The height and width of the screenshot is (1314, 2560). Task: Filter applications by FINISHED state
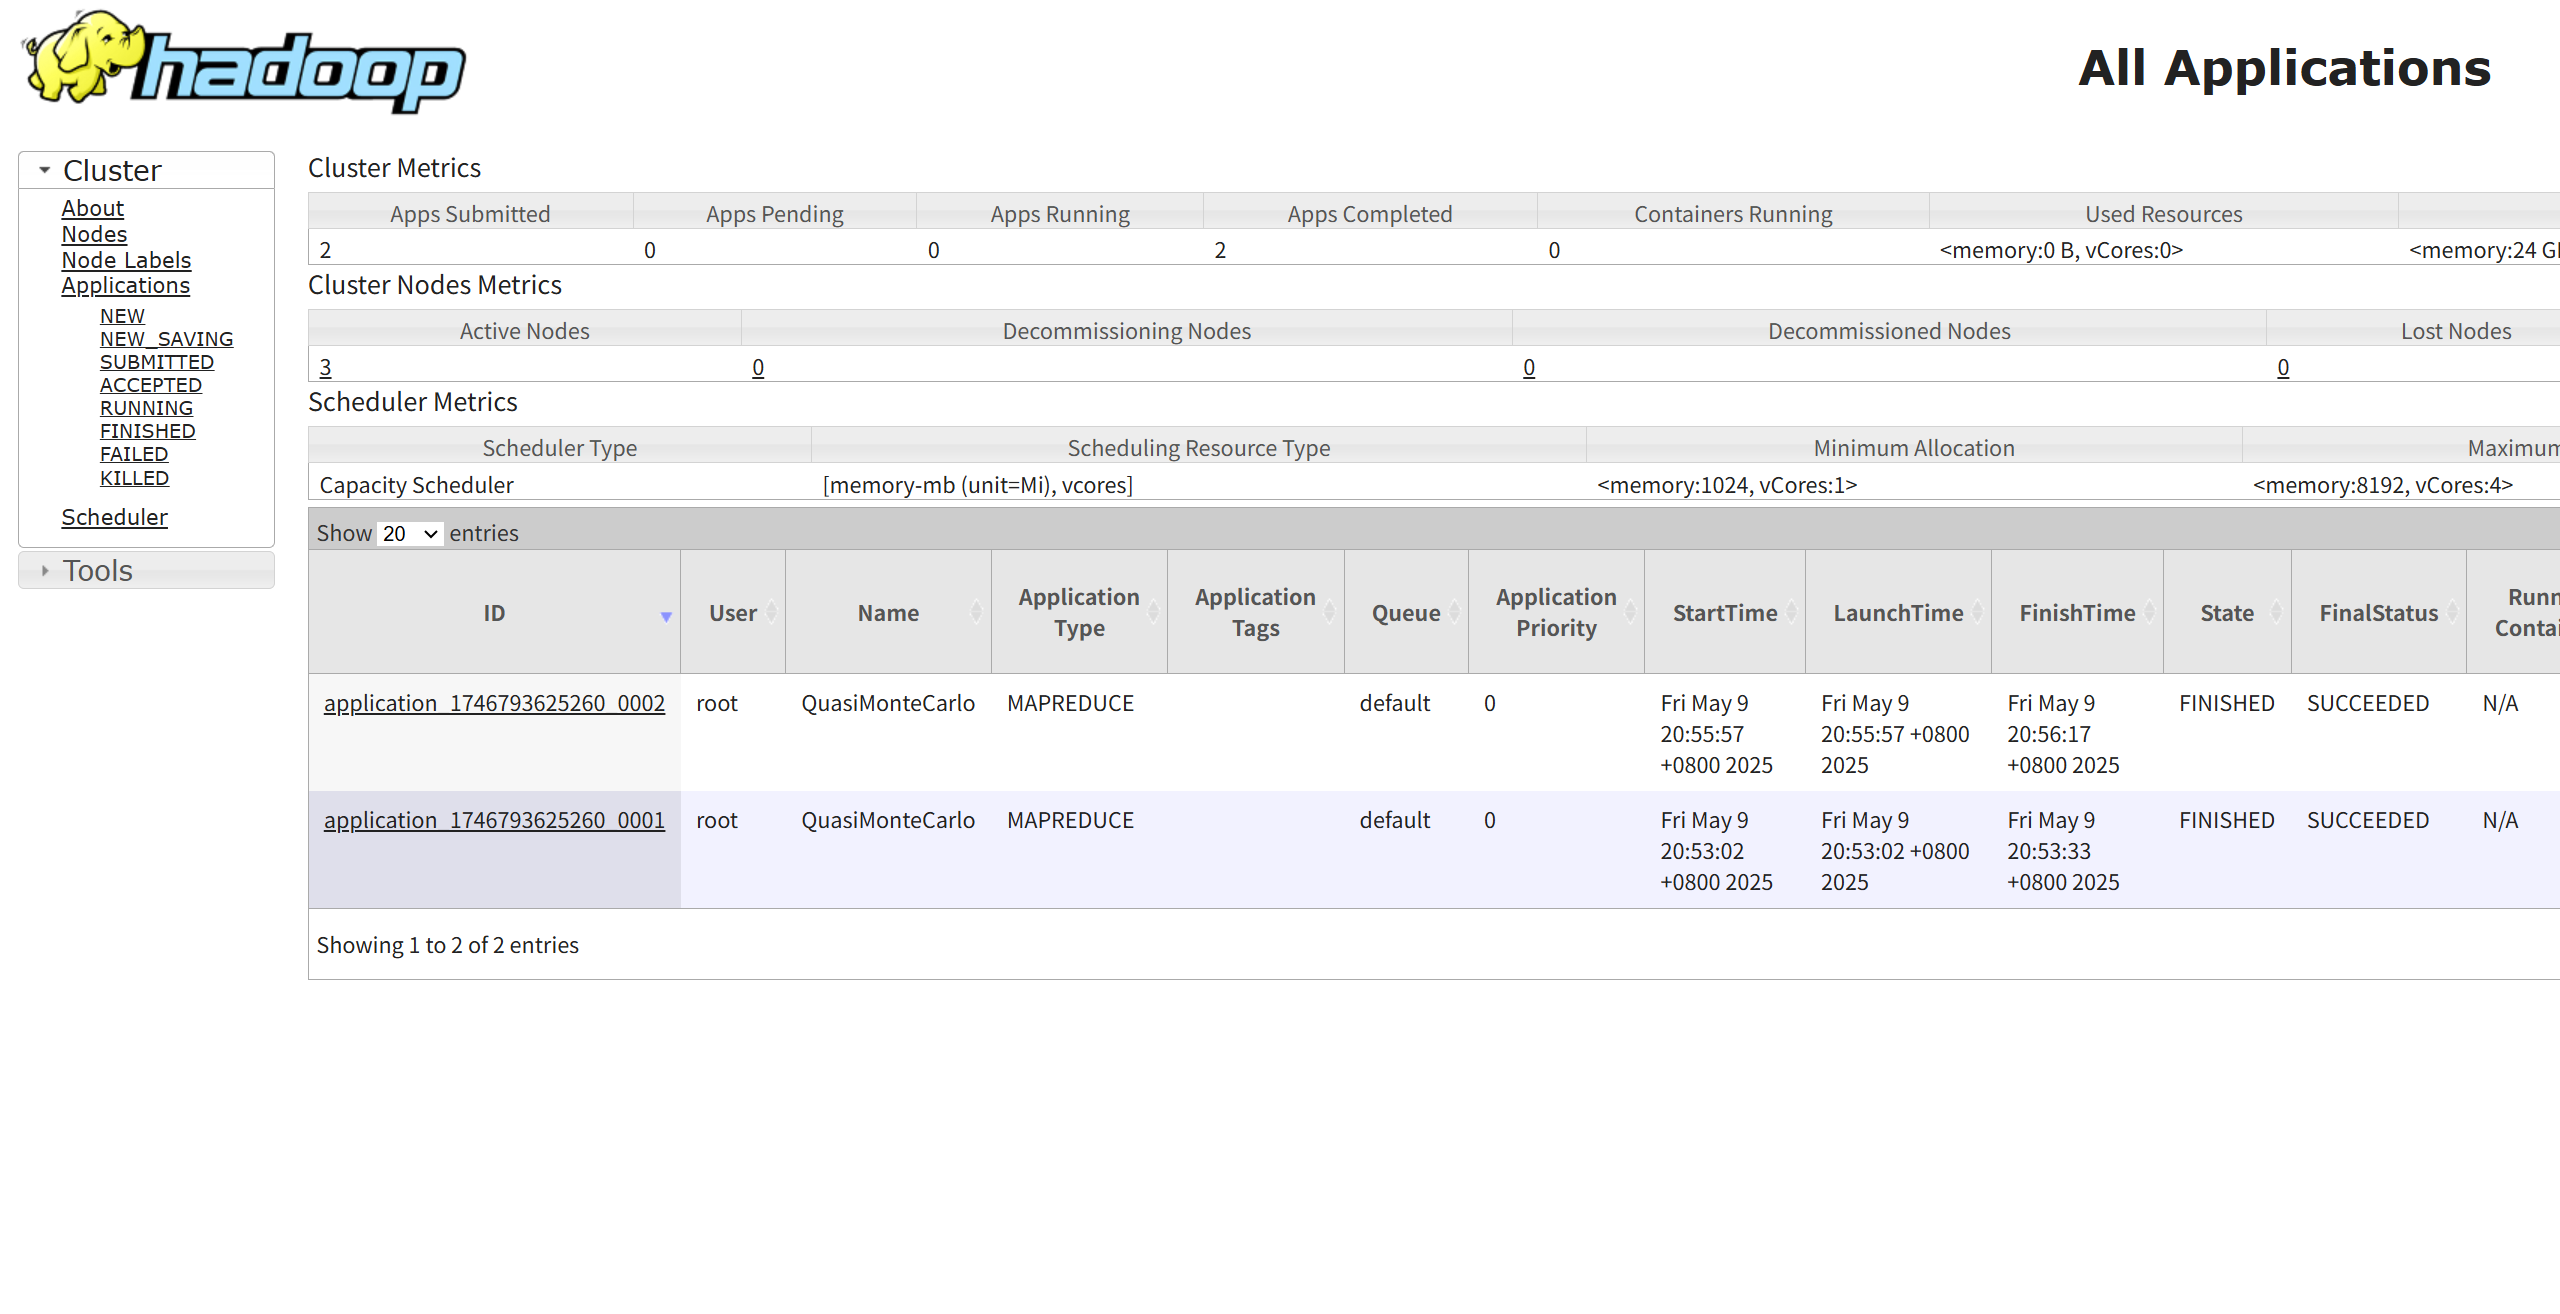147,431
